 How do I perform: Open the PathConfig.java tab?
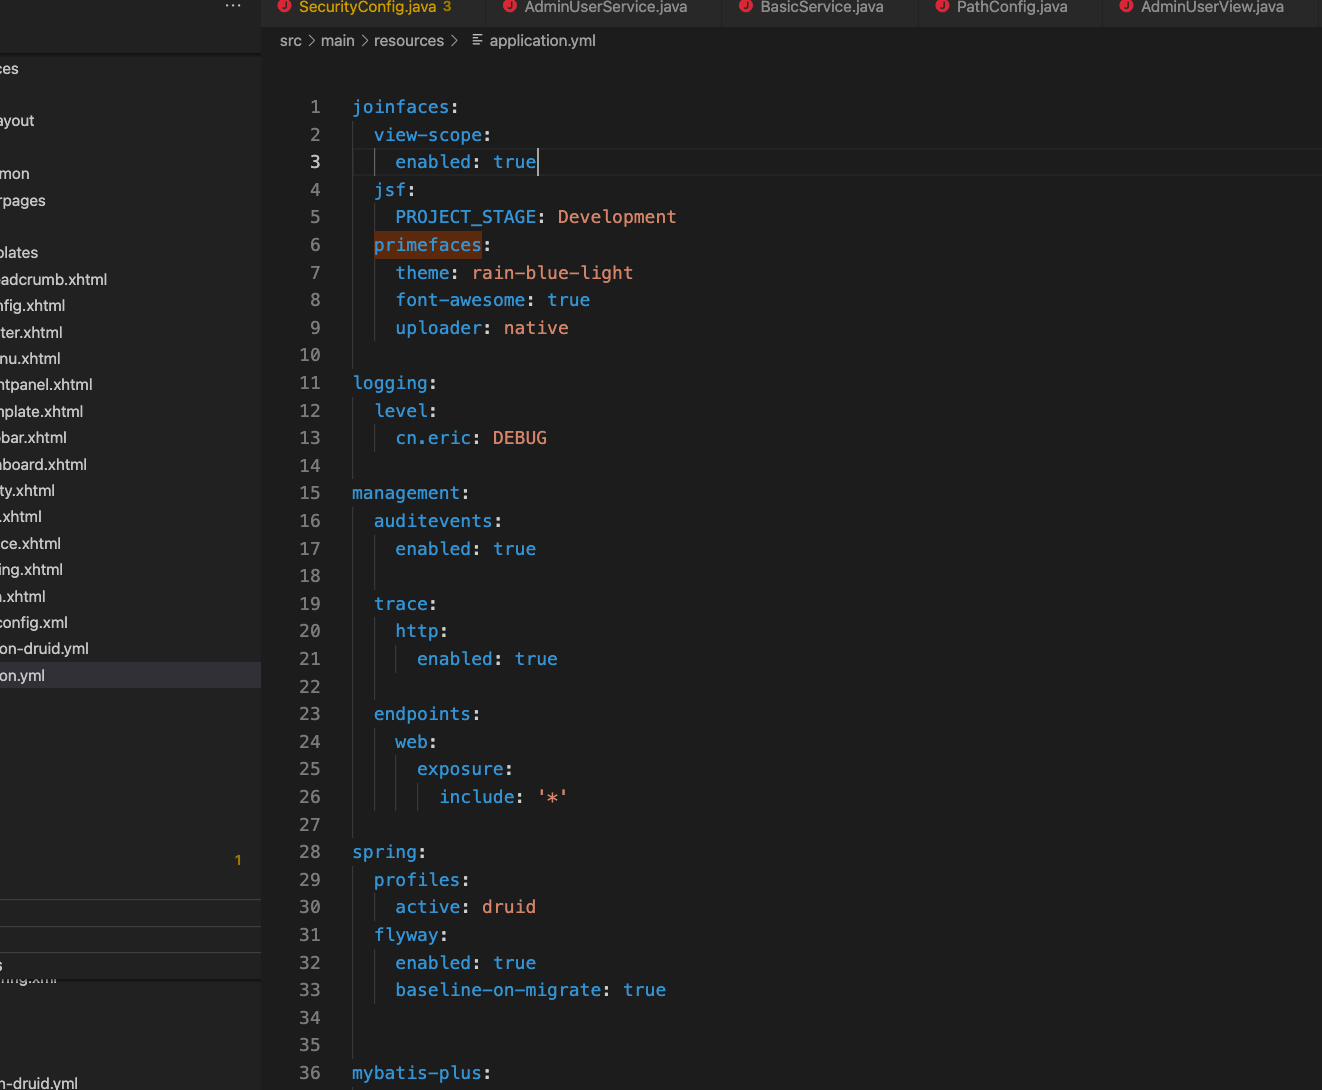[1011, 8]
